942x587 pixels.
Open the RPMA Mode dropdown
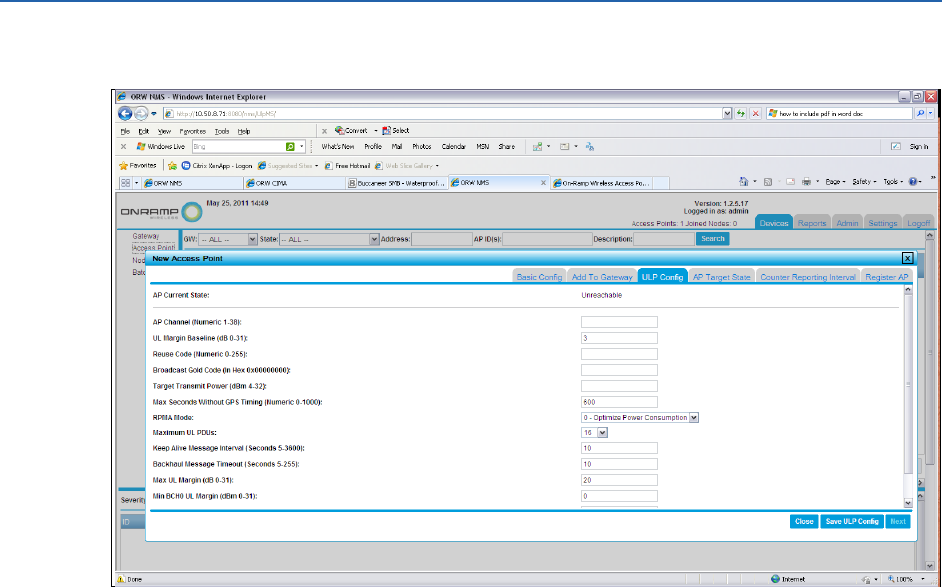coord(694,418)
